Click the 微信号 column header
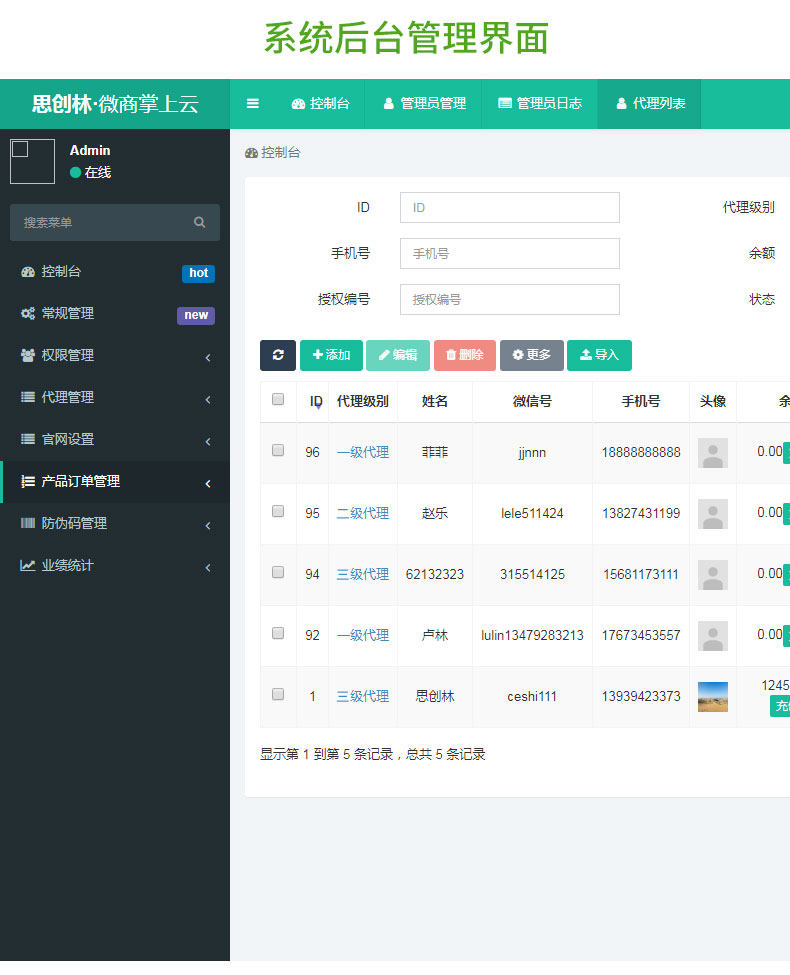The image size is (790, 975). 532,402
